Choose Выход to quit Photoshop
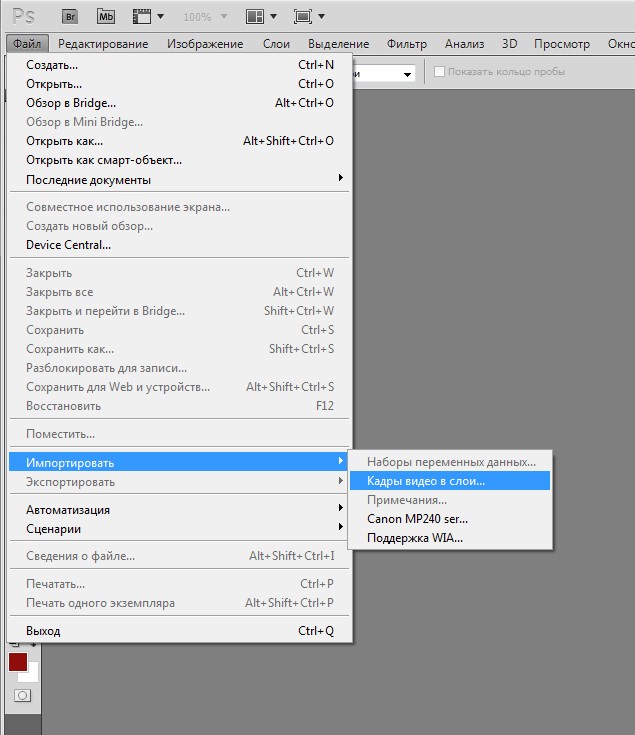Viewport: 635px width, 735px height. pyautogui.click(x=180, y=631)
